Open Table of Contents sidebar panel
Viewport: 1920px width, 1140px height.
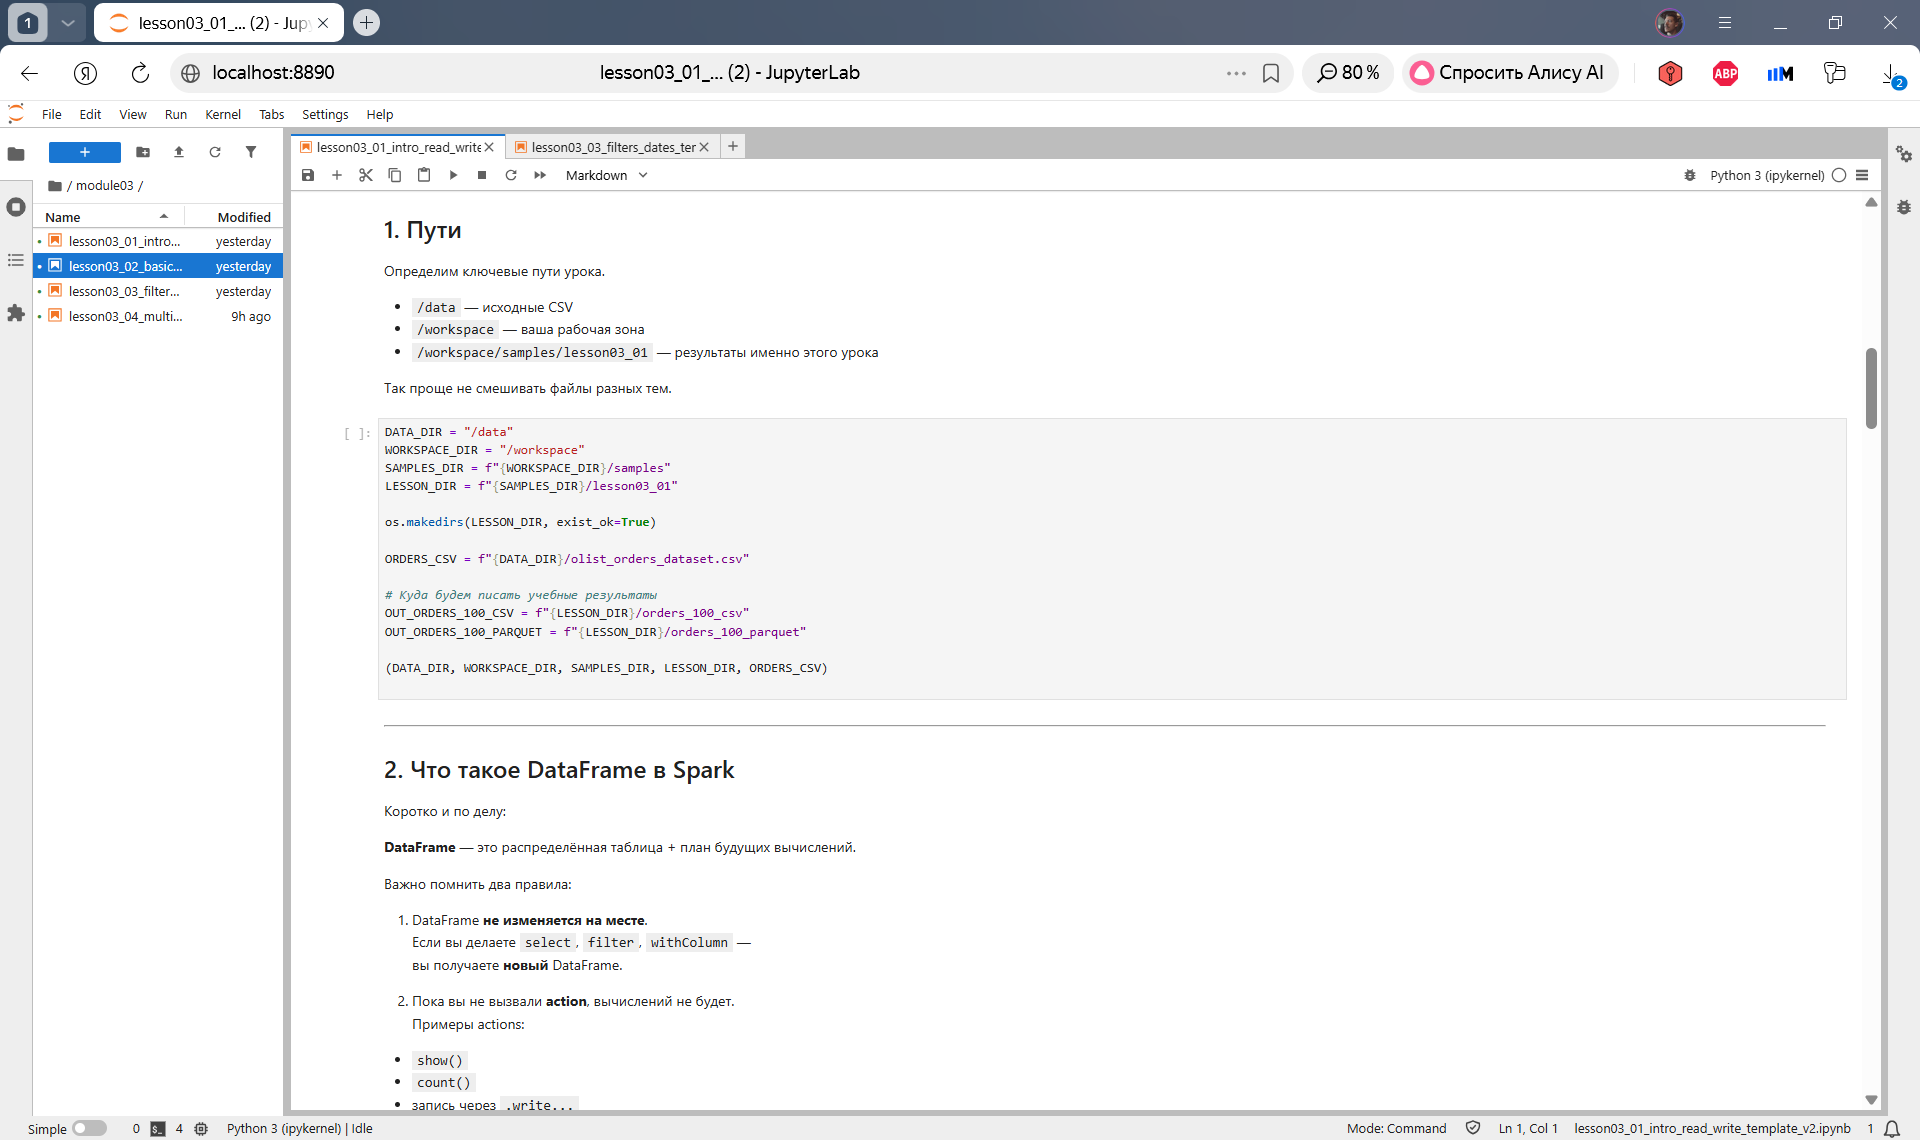(16, 260)
